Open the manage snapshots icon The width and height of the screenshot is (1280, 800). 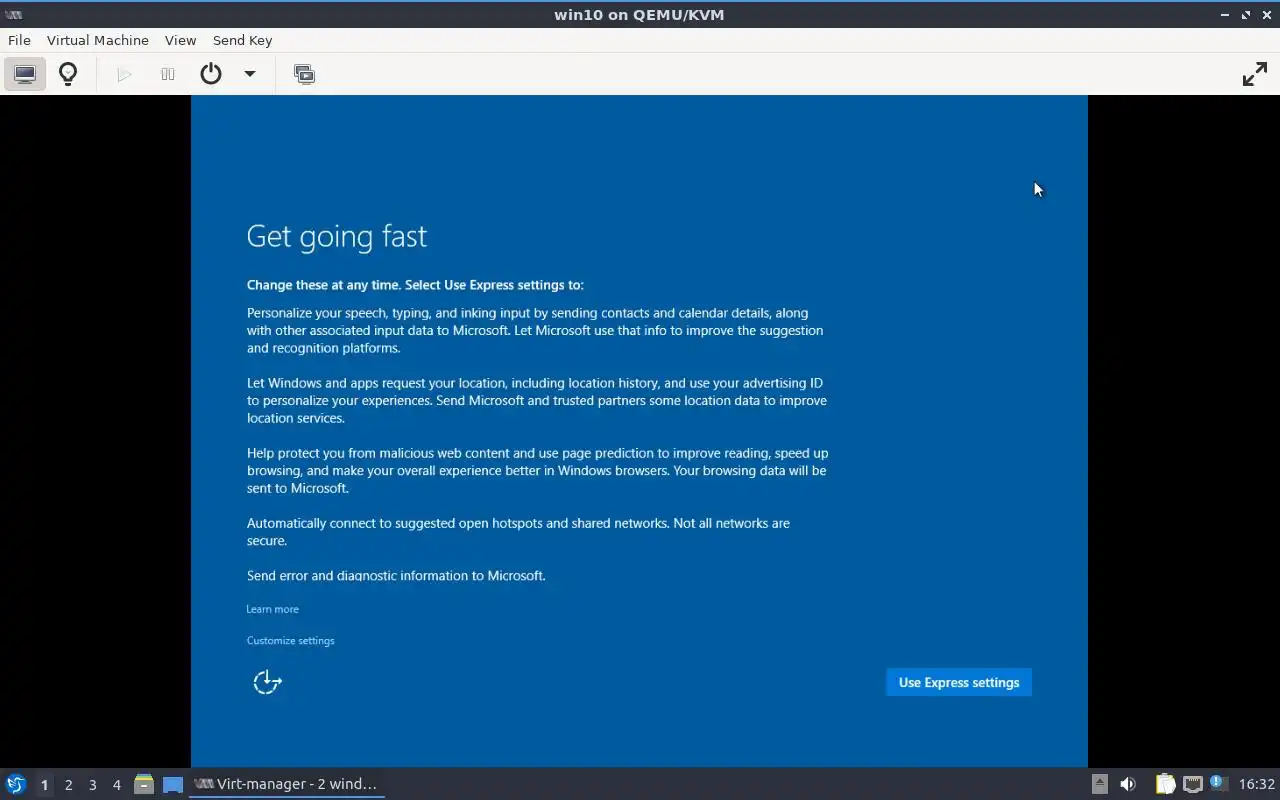[x=304, y=74]
